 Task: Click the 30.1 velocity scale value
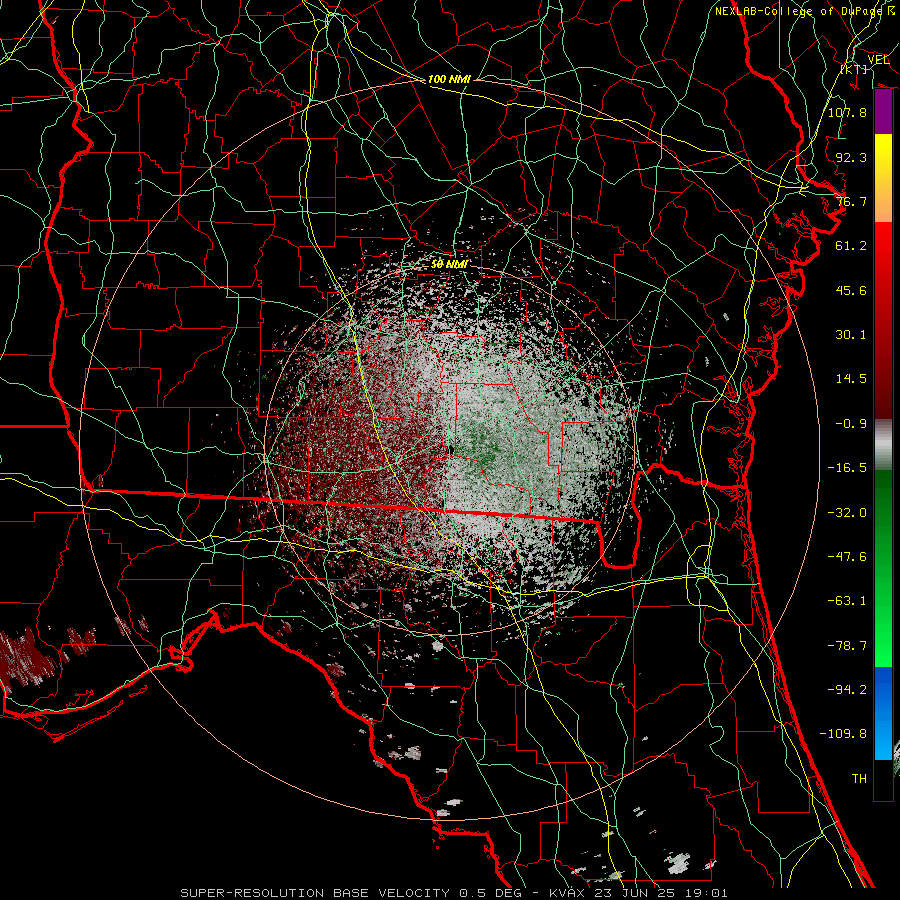click(851, 335)
